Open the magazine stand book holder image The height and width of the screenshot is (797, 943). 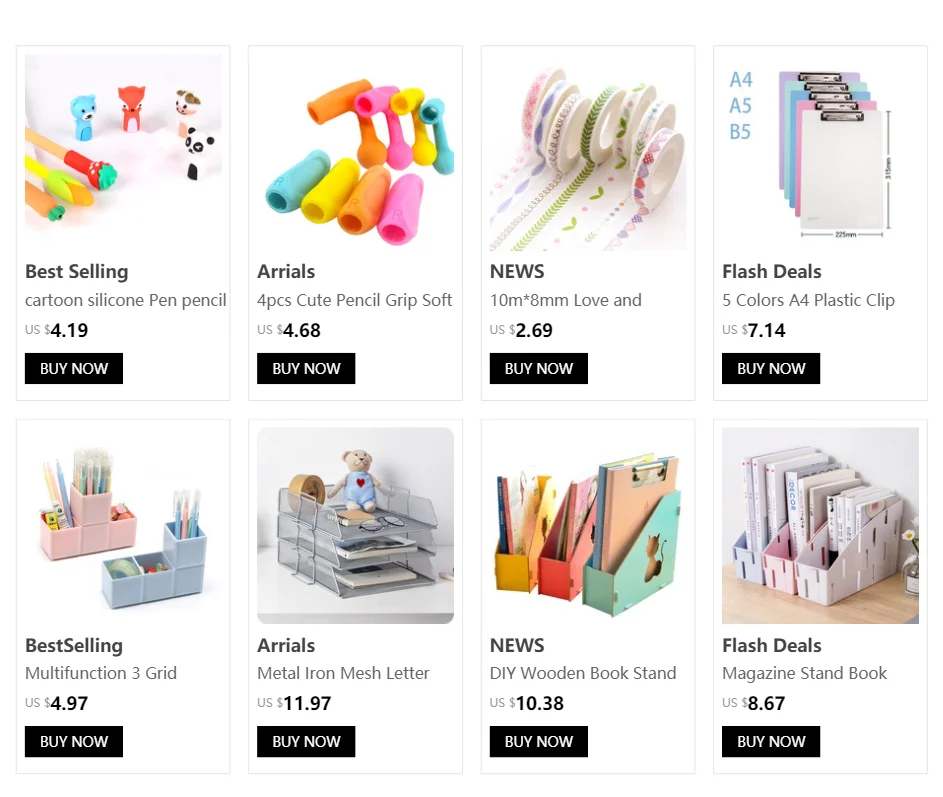point(820,526)
